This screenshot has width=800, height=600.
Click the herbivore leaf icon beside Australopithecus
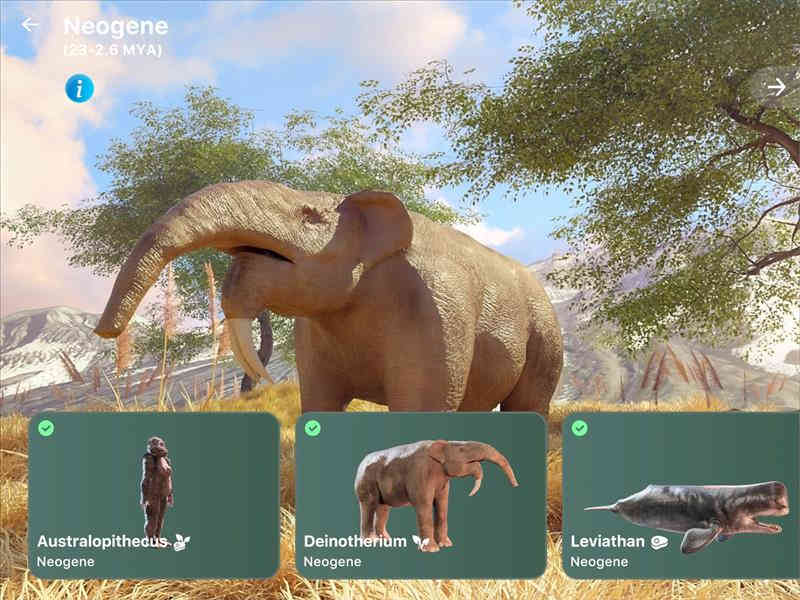tap(182, 542)
